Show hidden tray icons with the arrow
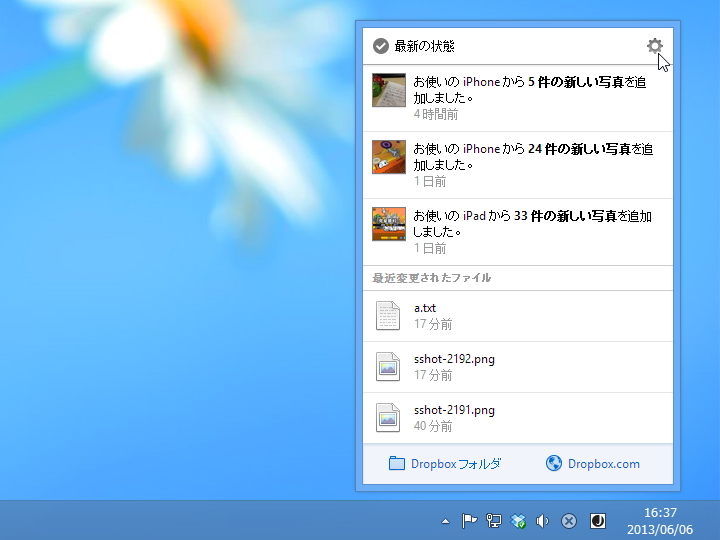This screenshot has width=720, height=540. 445,521
